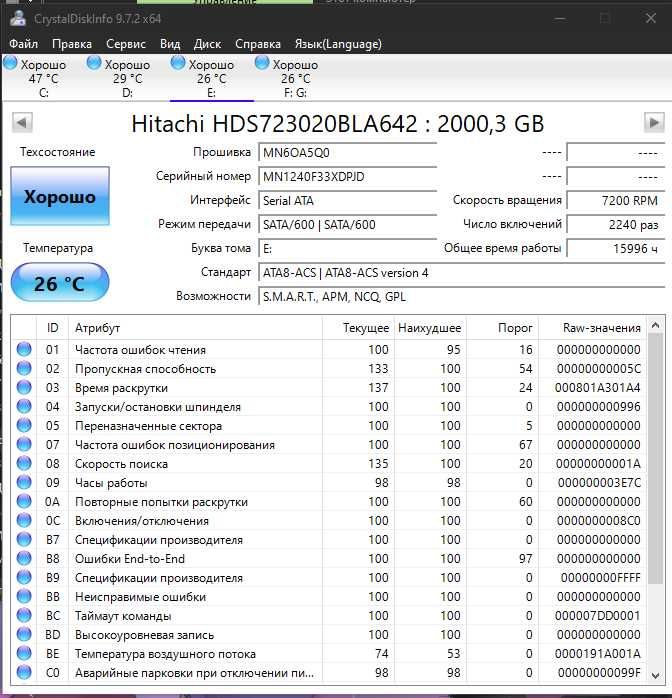This screenshot has width=672, height=698.
Task: Click total work time value 15996 ч
Action: (x=616, y=248)
